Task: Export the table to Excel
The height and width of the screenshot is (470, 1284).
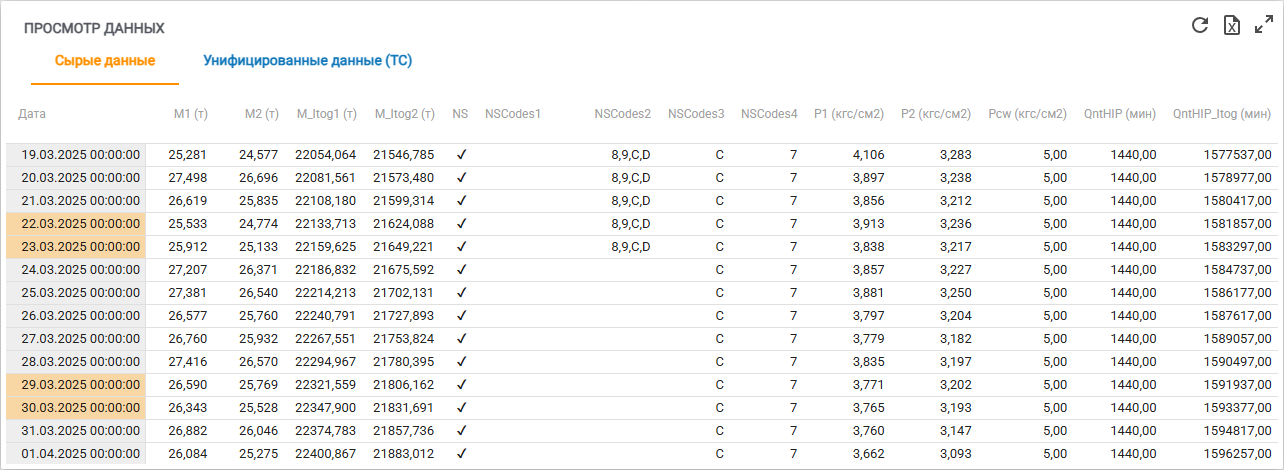Action: click(1232, 25)
